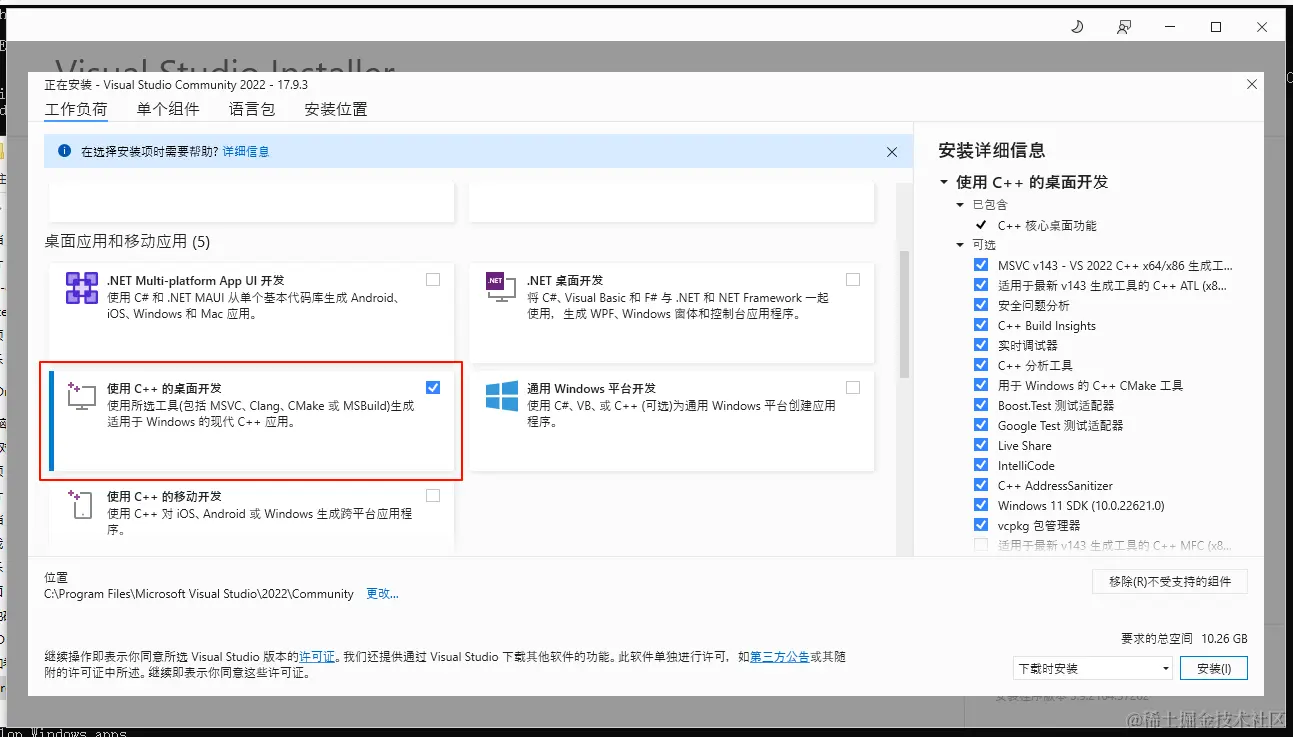Close the installer workload dialog

pos(1252,85)
